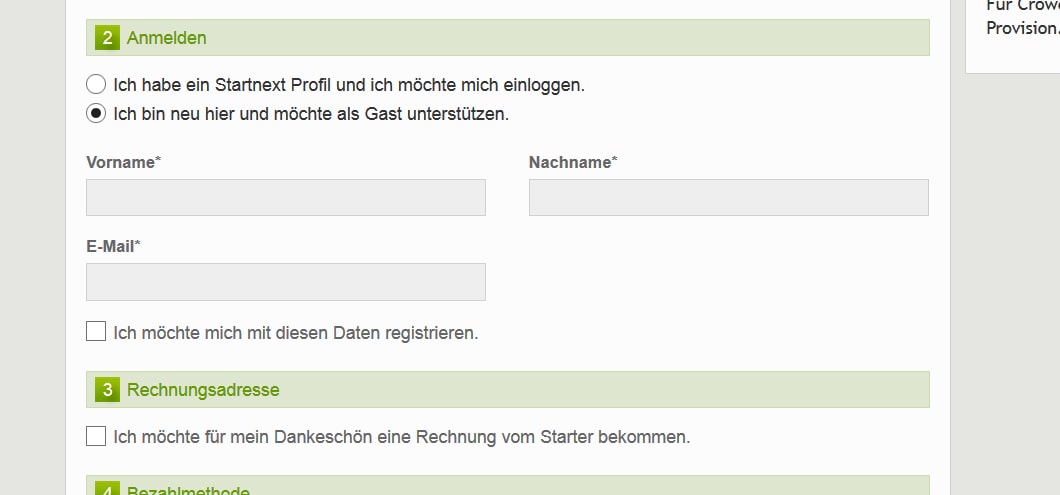
Task: Click the step 4 badge beside Bezahlmethode
Action: 107,489
